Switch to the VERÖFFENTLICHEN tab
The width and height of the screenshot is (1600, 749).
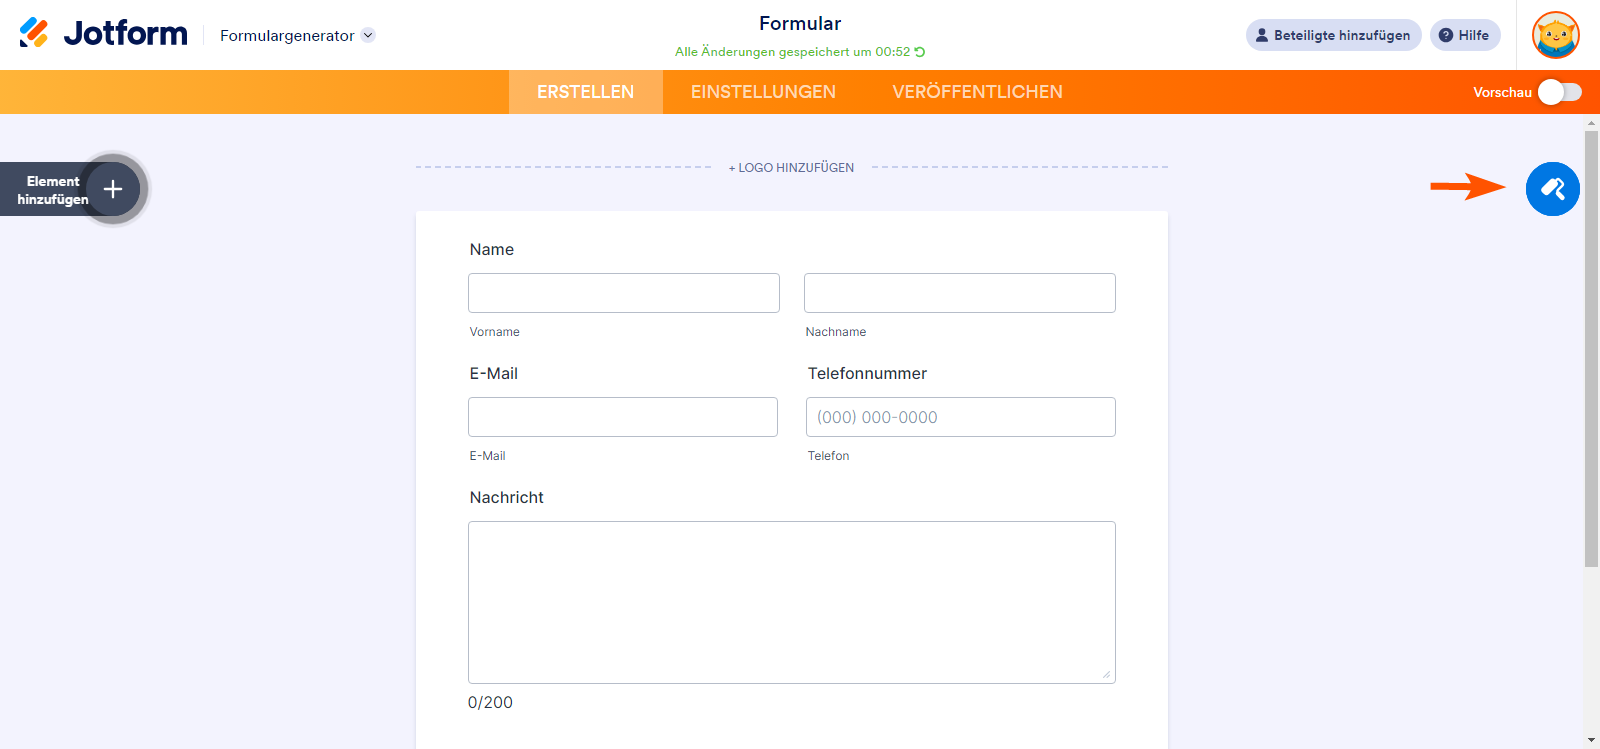[977, 92]
